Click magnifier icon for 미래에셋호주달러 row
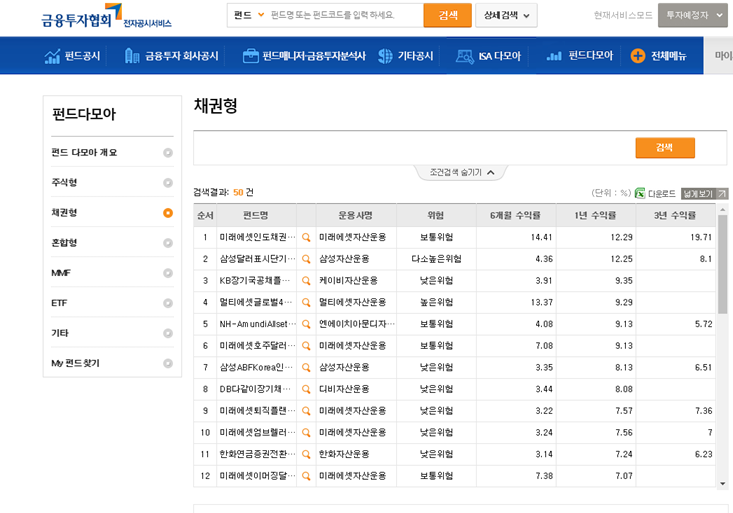 coord(306,346)
